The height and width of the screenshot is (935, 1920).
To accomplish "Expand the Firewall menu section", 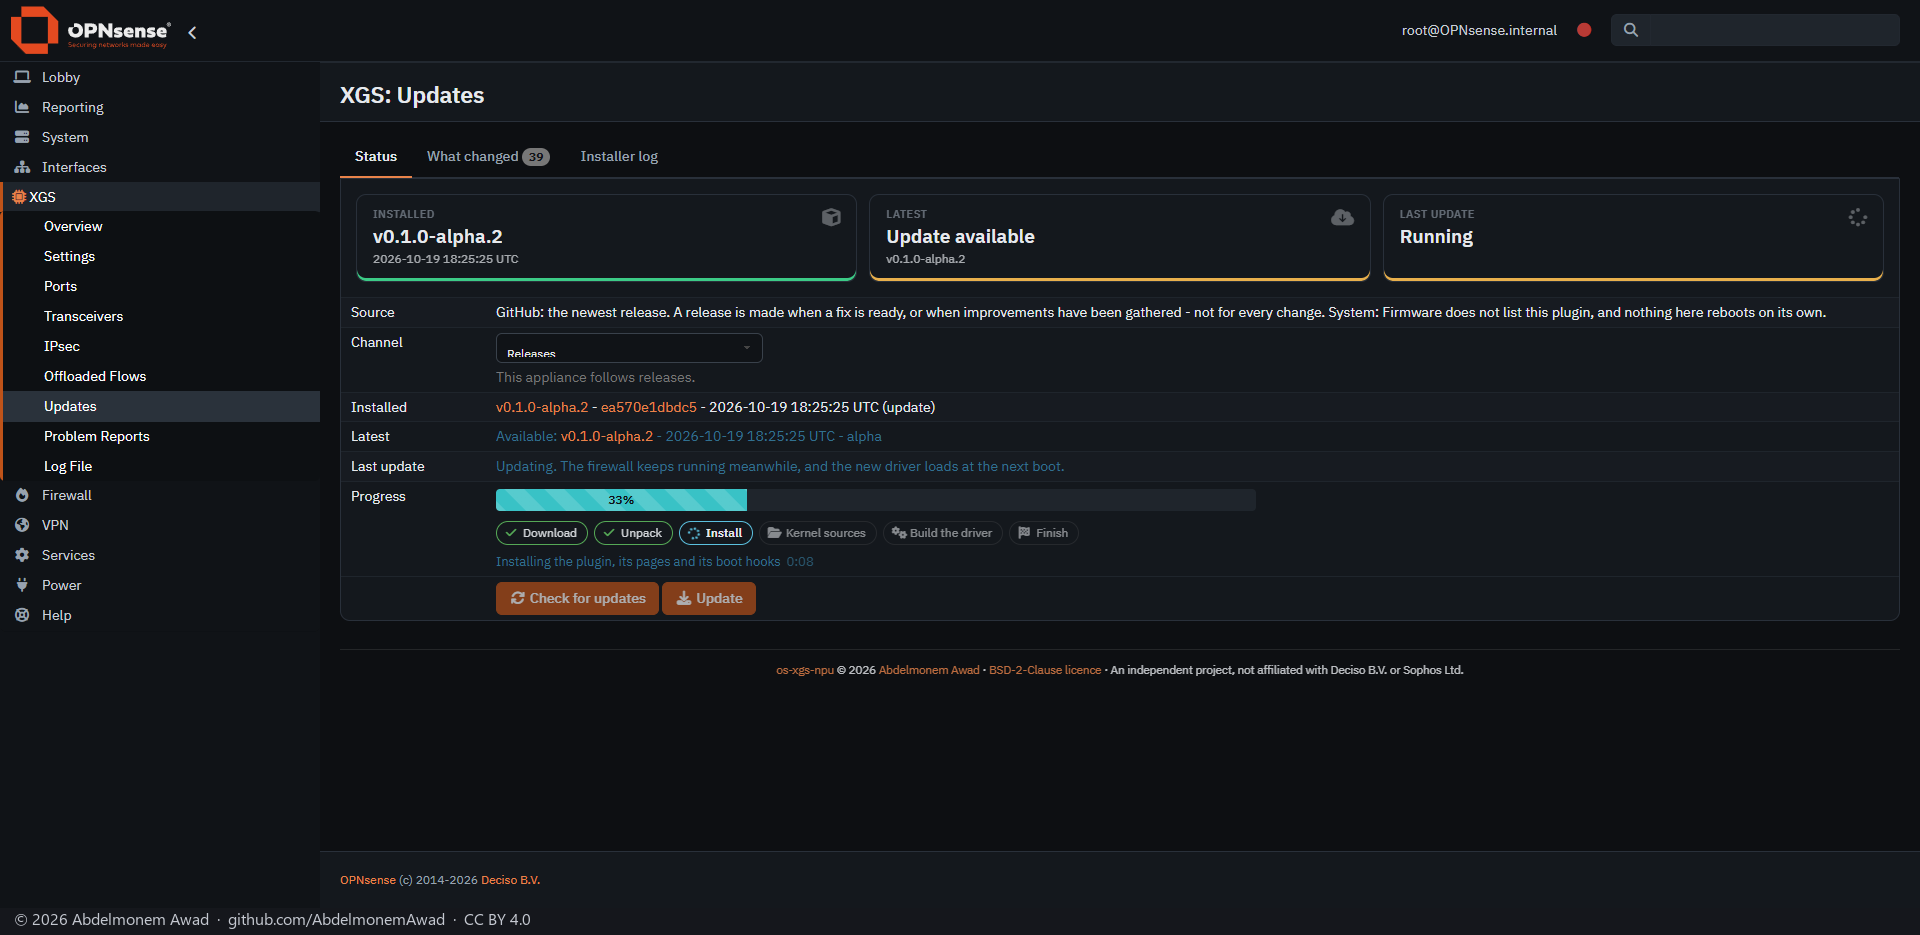I will tap(160, 495).
